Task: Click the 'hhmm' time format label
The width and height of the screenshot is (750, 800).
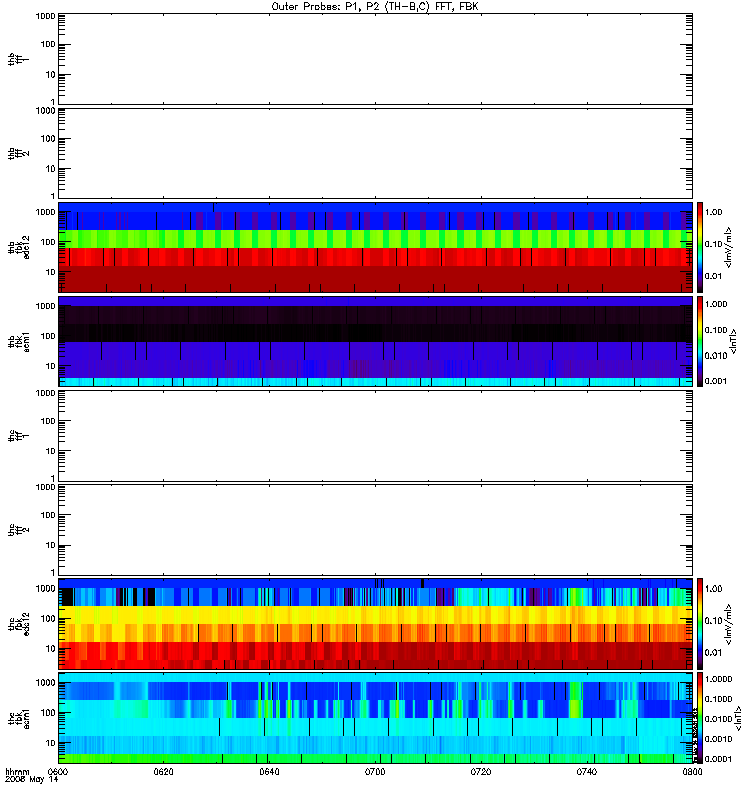Action: (x=17, y=771)
